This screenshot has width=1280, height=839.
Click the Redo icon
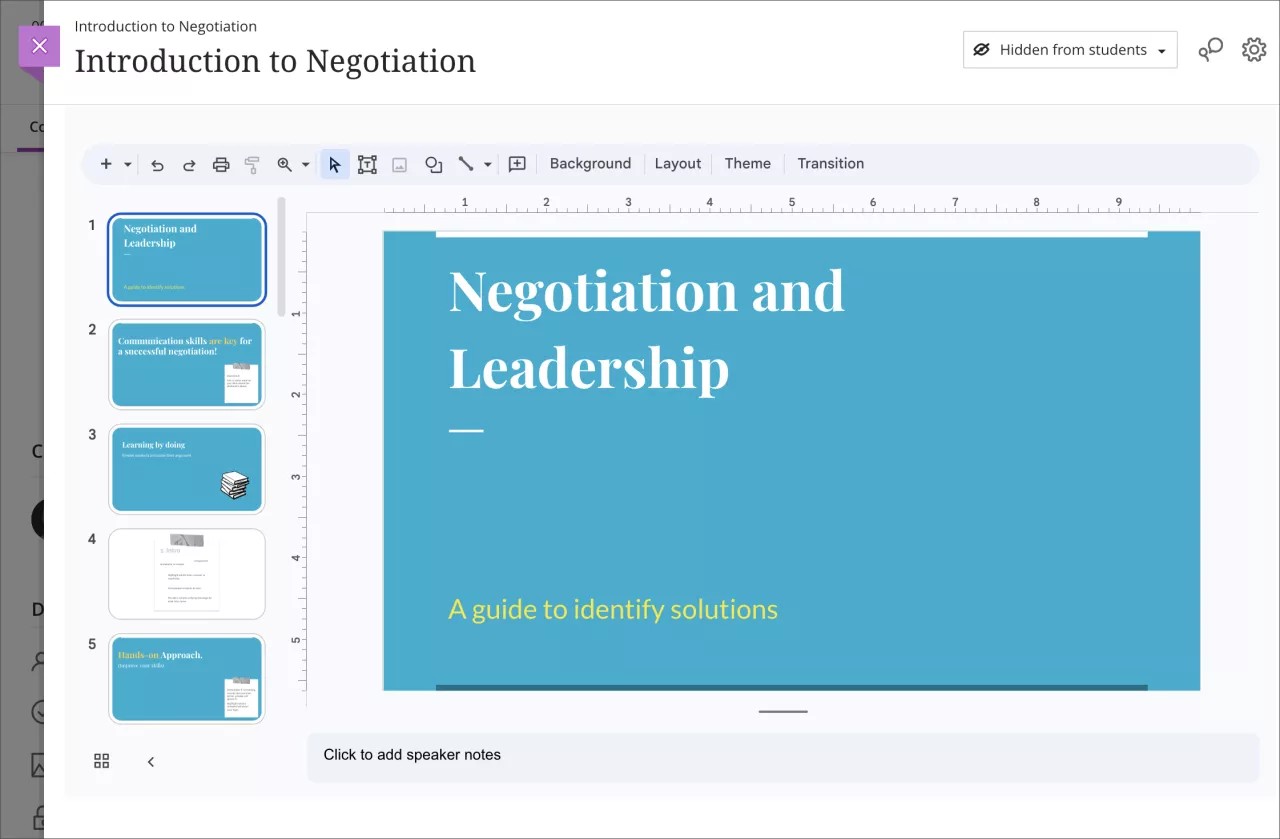189,163
